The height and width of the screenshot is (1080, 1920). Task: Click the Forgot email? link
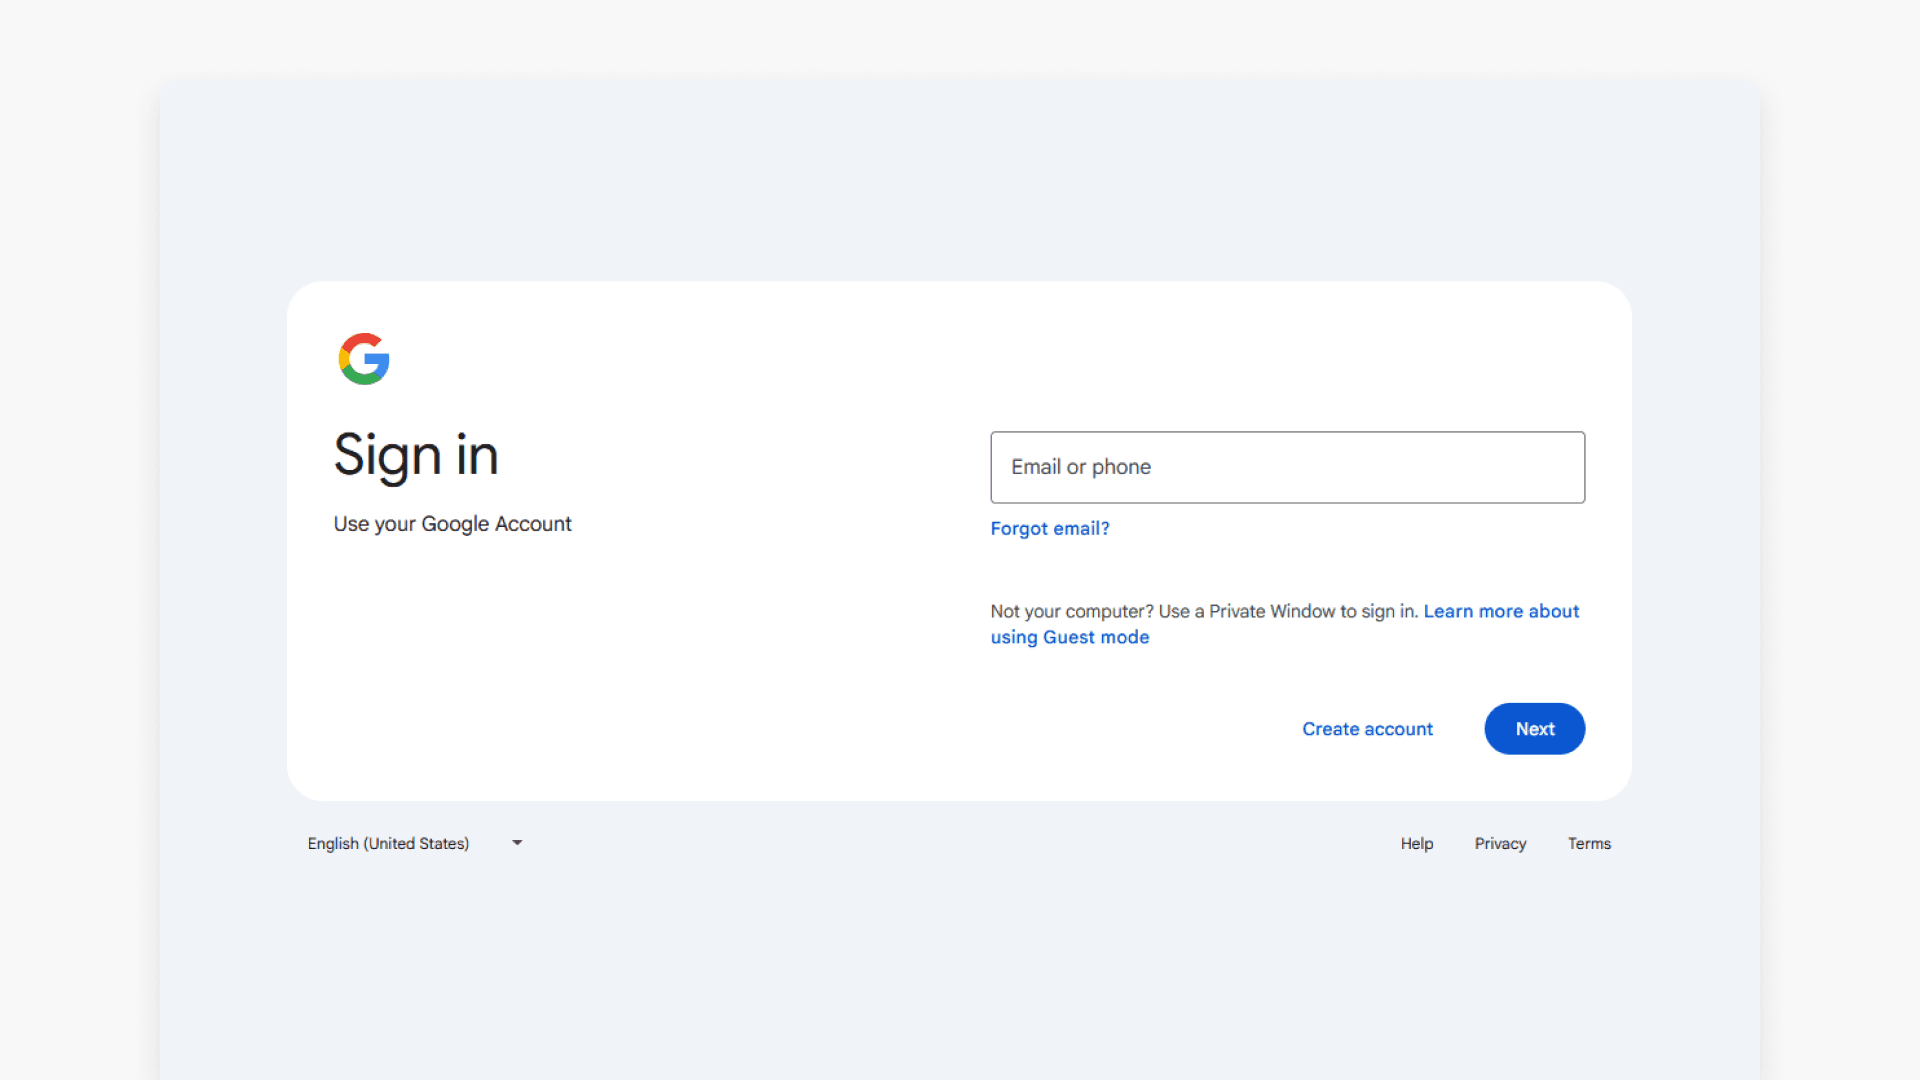(1049, 528)
